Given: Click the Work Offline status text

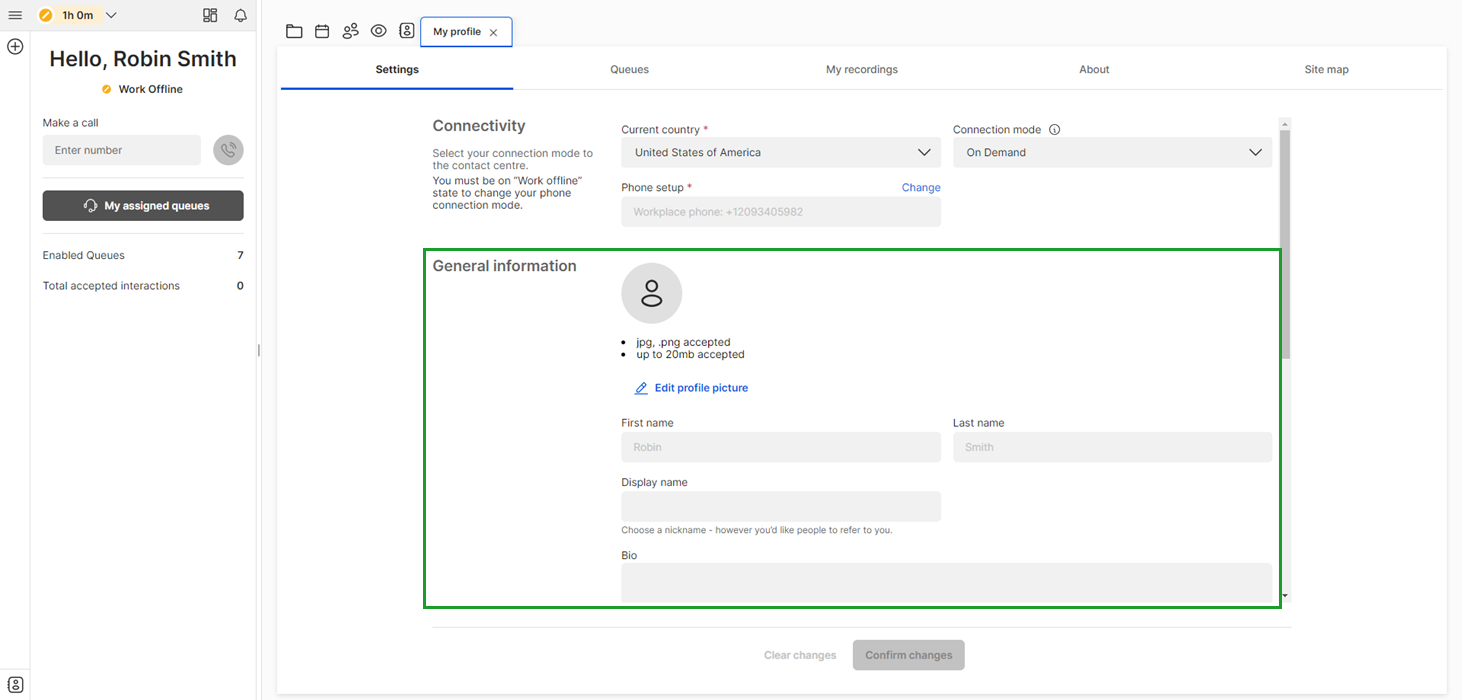Looking at the screenshot, I should 150,89.
